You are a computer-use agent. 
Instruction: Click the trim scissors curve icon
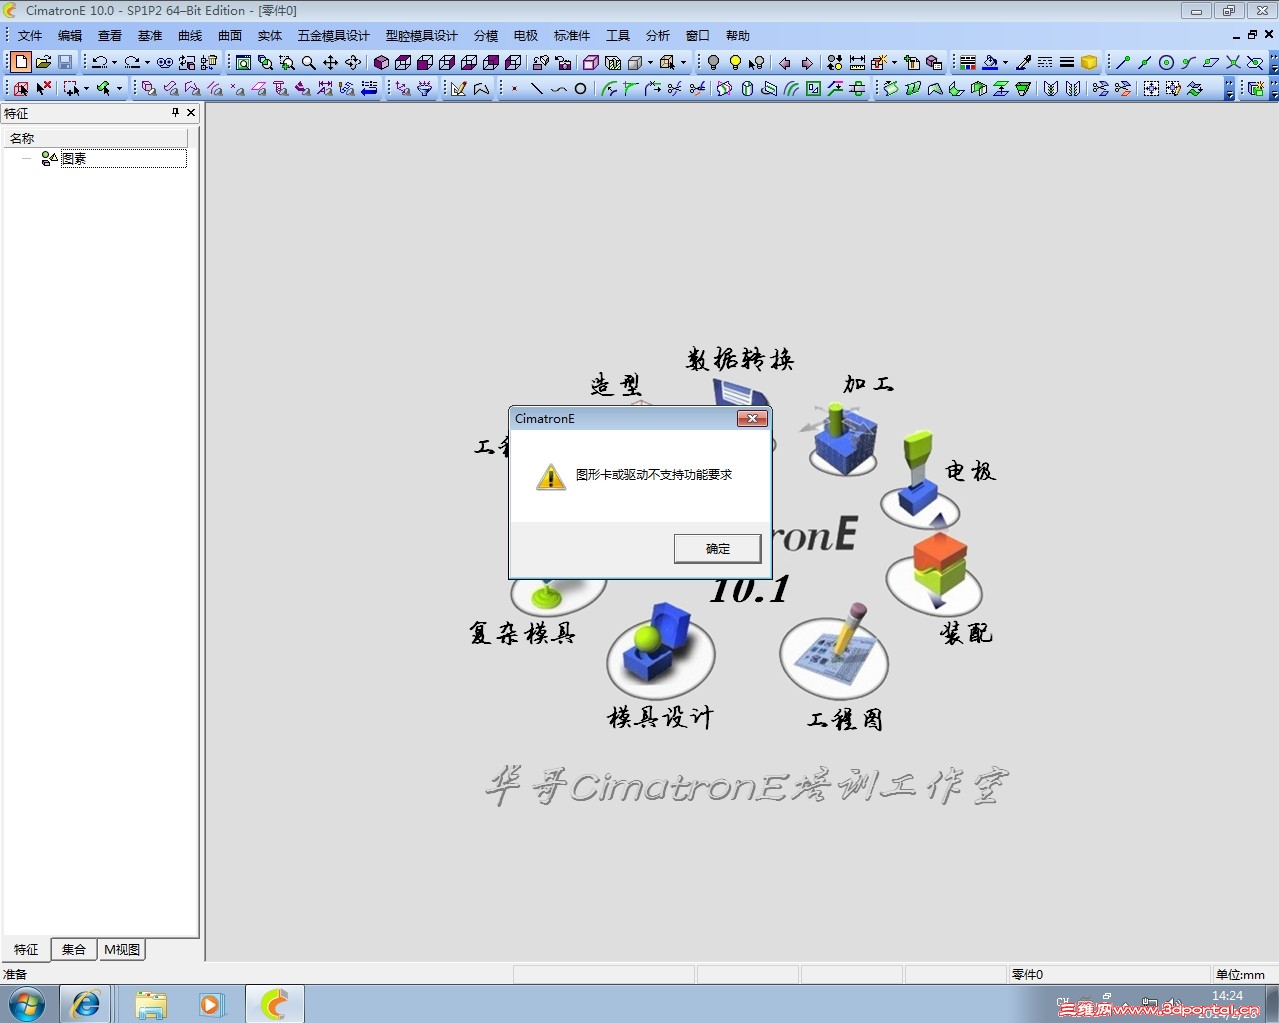675,89
